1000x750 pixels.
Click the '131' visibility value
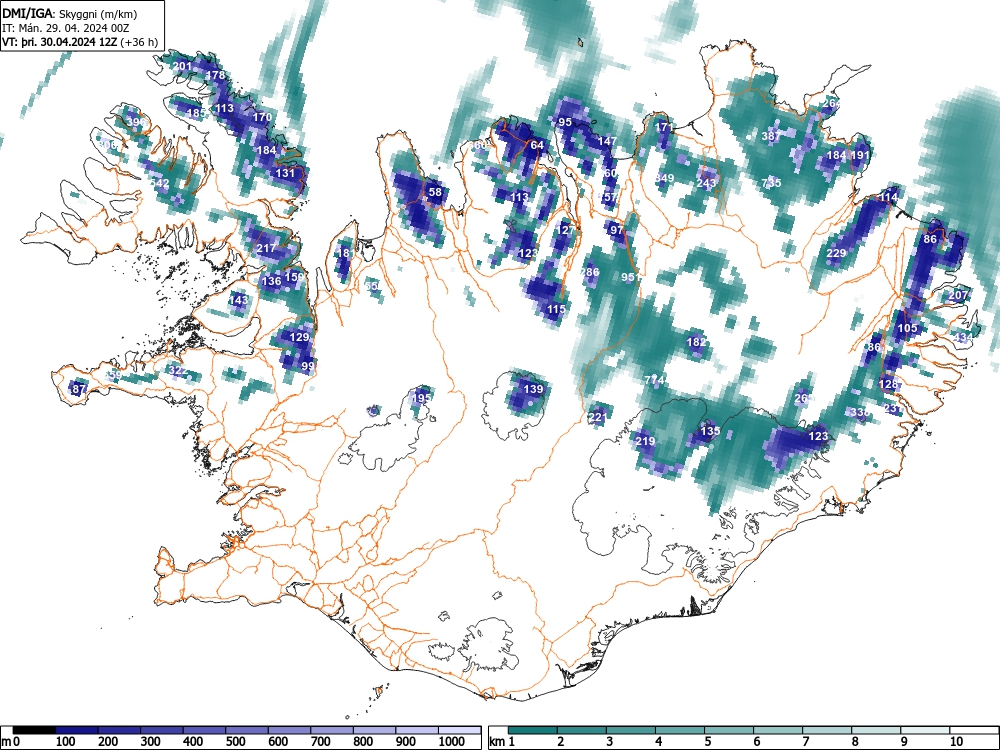point(285,173)
